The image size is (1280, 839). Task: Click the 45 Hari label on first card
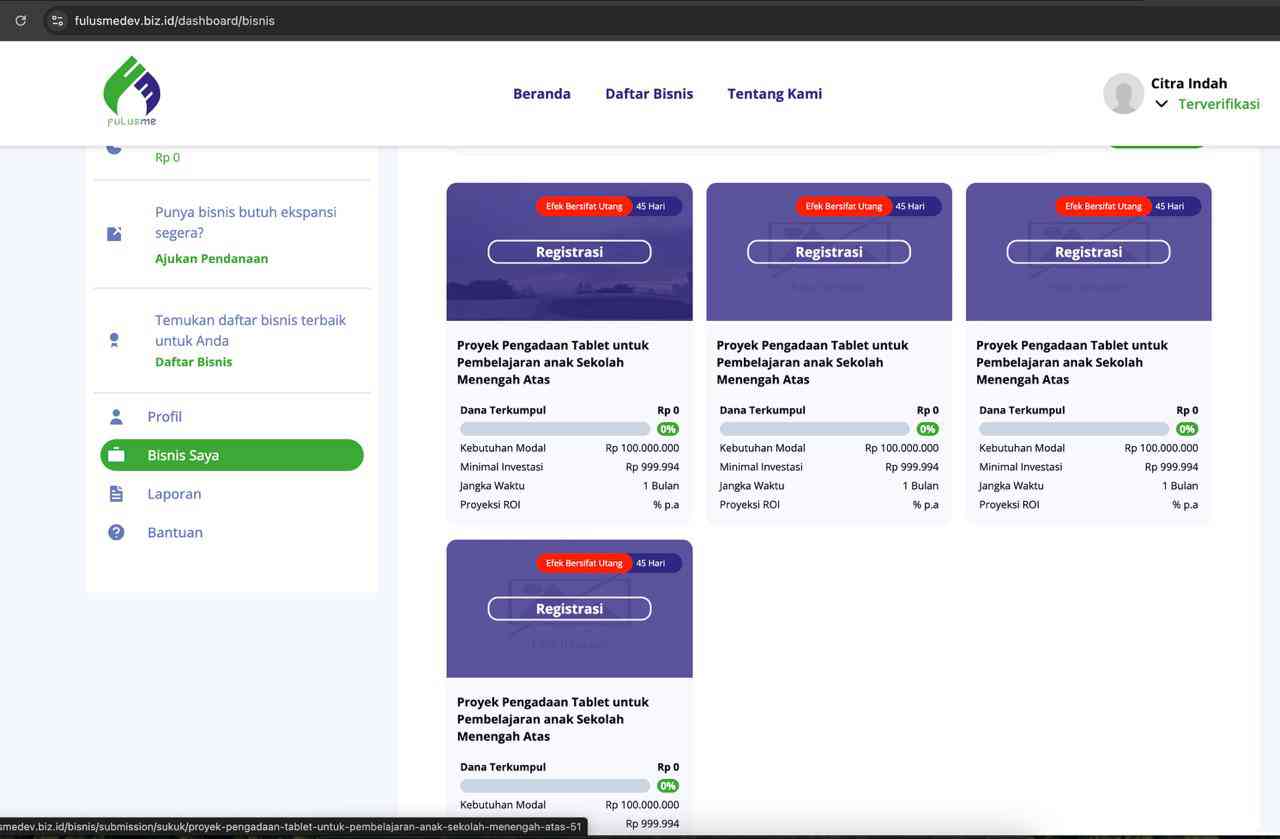(651, 206)
